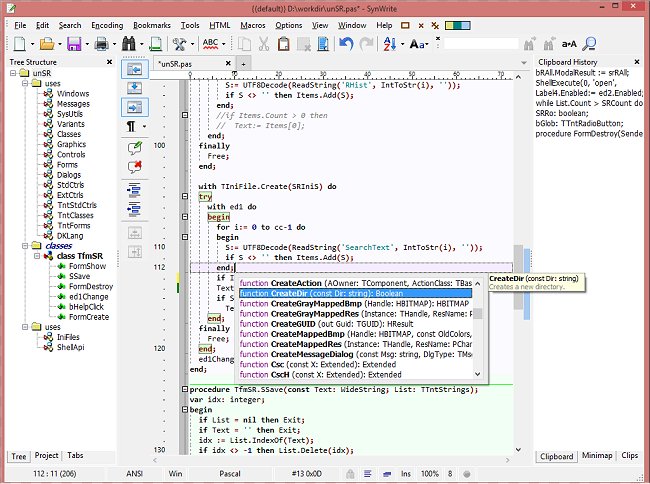Collapse the 'class TfmSR' tree node
This screenshot has height=484, width=650.
[35, 256]
